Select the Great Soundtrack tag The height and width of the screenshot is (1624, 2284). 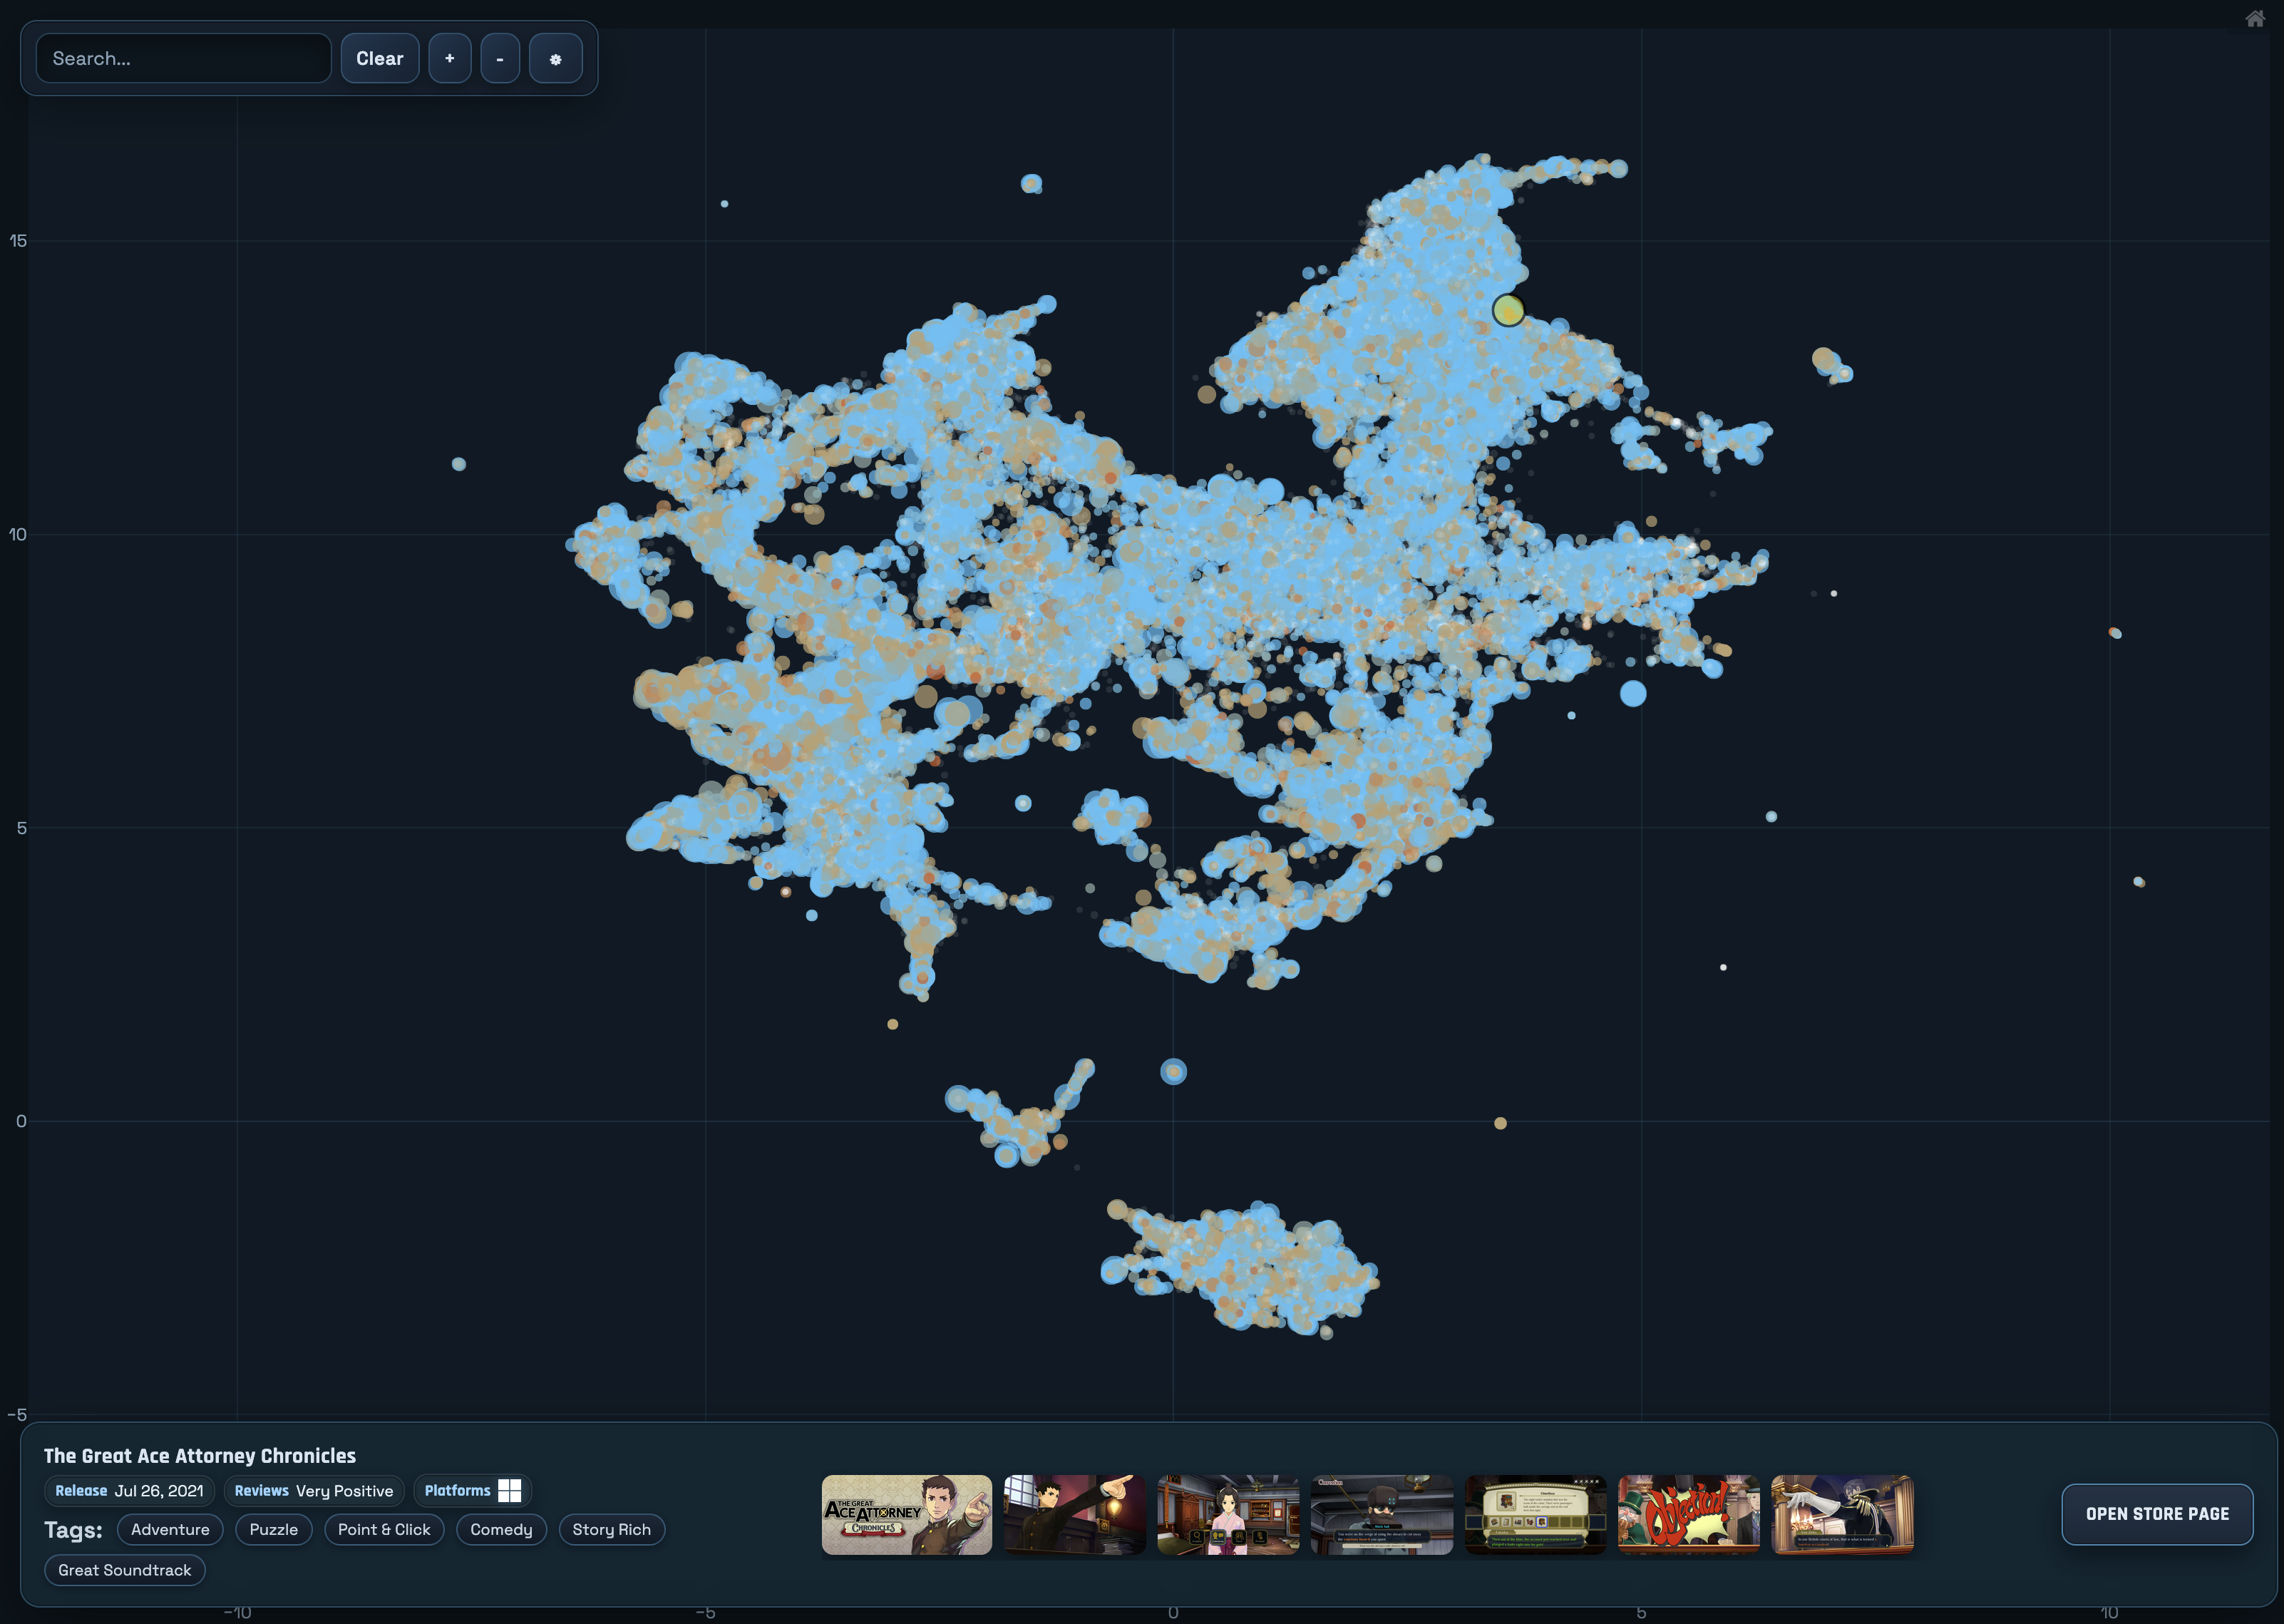(124, 1570)
